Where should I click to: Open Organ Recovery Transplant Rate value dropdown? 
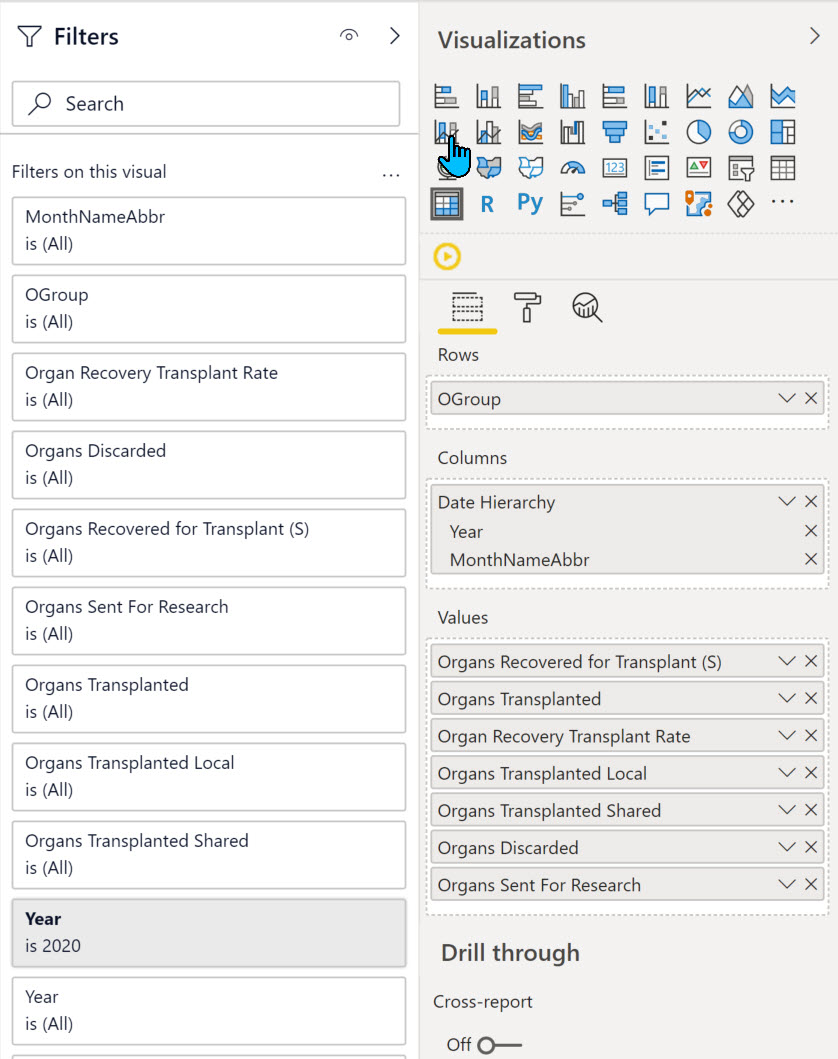click(x=787, y=735)
